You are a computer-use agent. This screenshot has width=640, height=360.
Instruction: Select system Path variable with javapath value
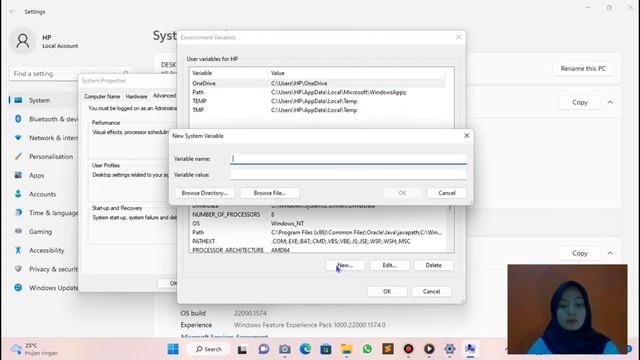click(x=318, y=233)
